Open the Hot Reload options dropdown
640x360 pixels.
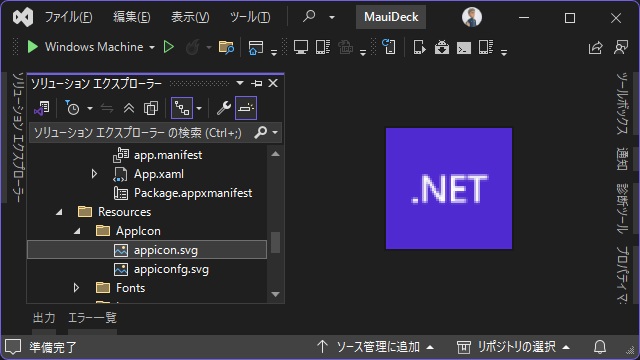(x=209, y=47)
